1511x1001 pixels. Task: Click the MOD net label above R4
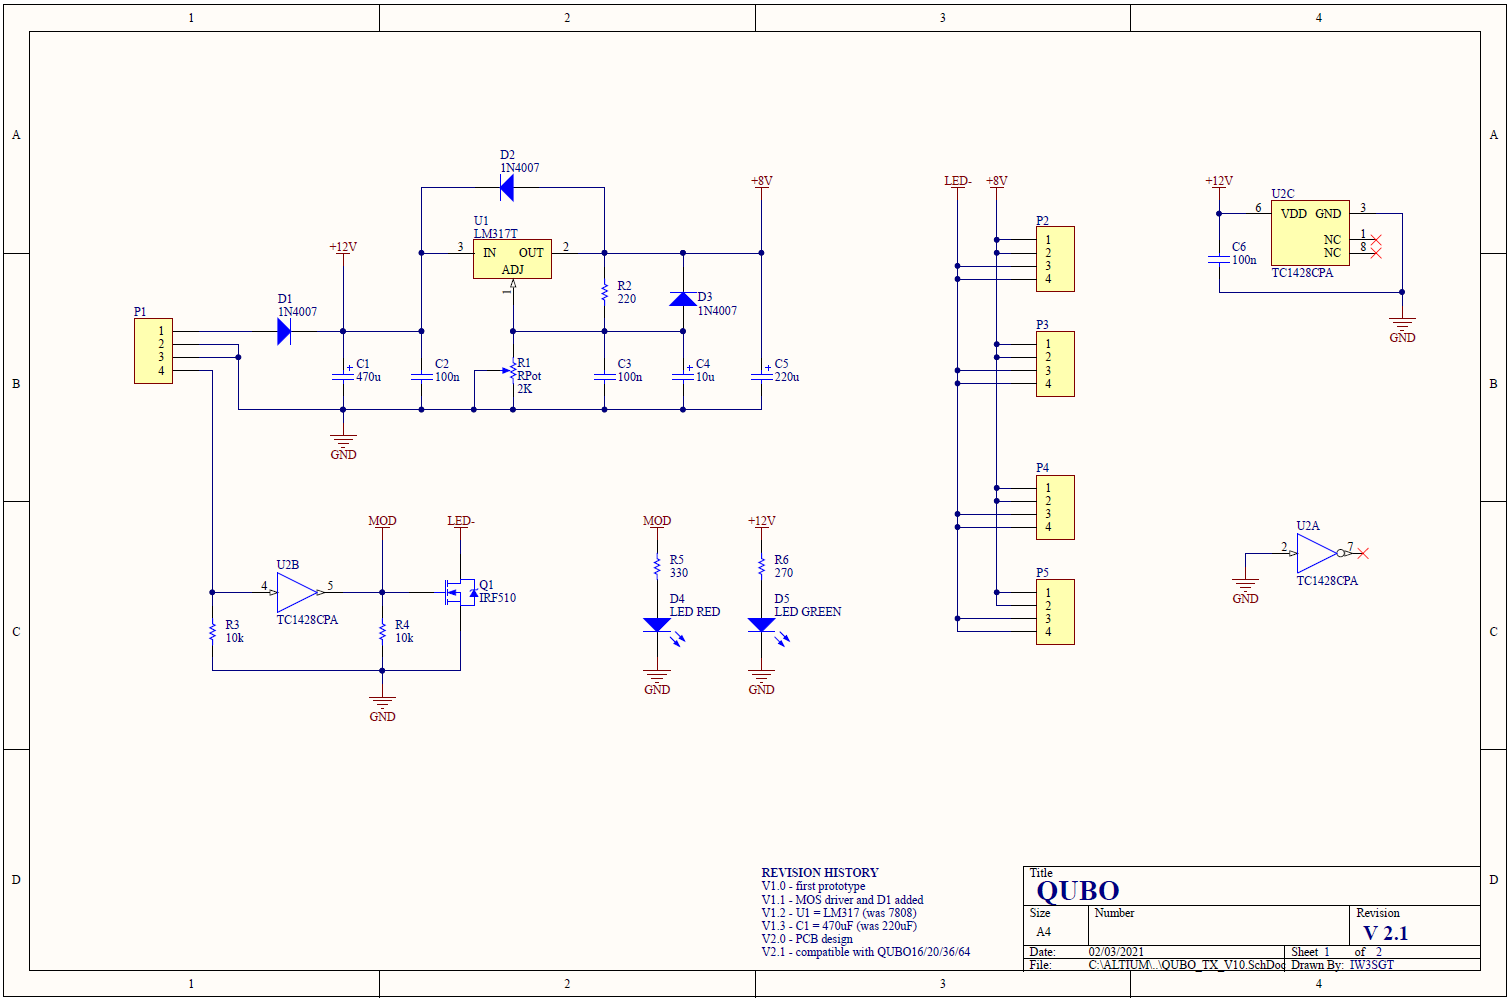tap(382, 521)
